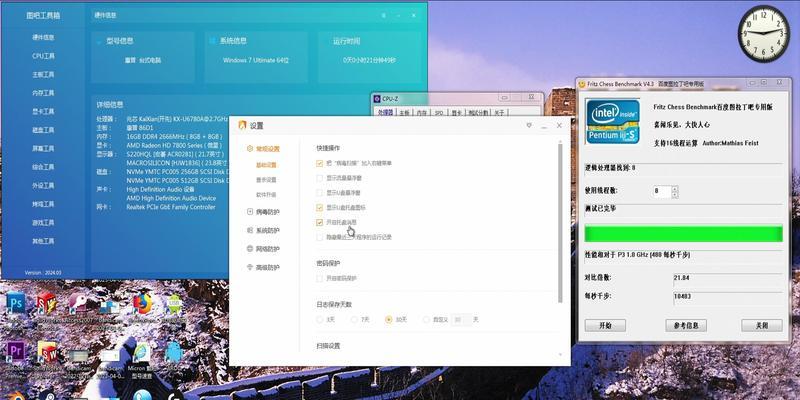
Task: Enable 开启密码保护 checkbox
Action: click(319, 279)
